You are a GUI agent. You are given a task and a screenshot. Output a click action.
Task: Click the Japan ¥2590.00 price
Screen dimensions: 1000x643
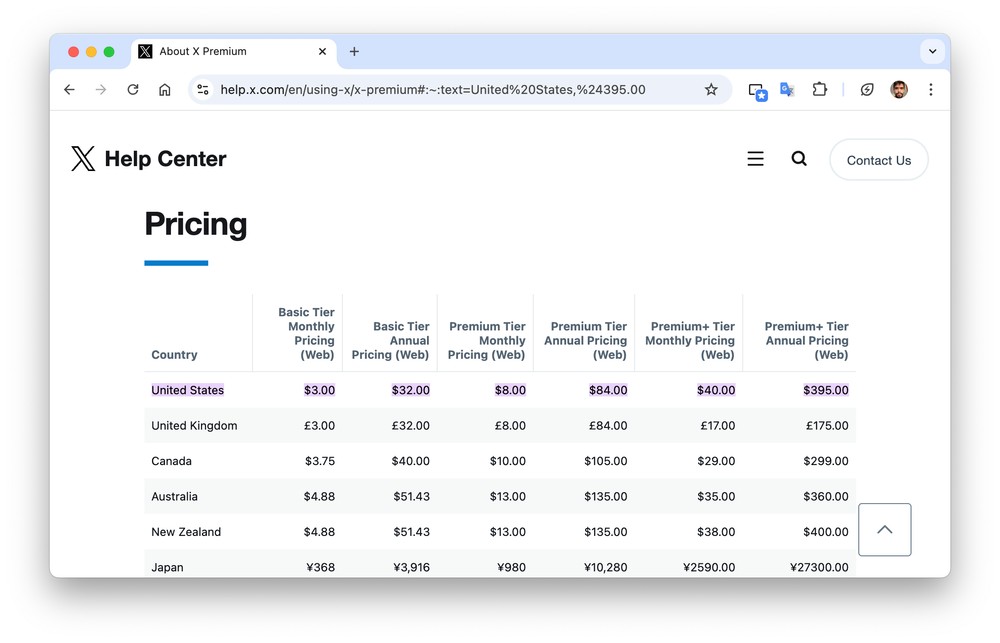[709, 567]
